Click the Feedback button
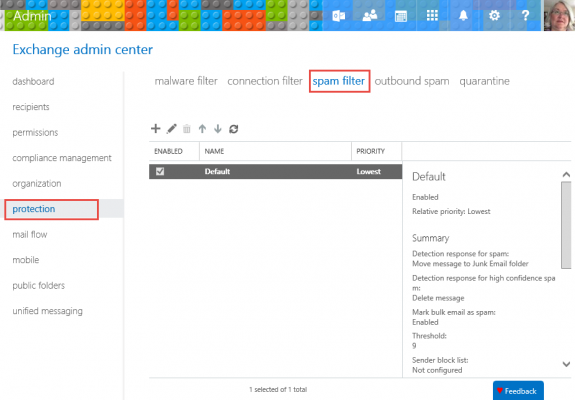 pyautogui.click(x=518, y=391)
